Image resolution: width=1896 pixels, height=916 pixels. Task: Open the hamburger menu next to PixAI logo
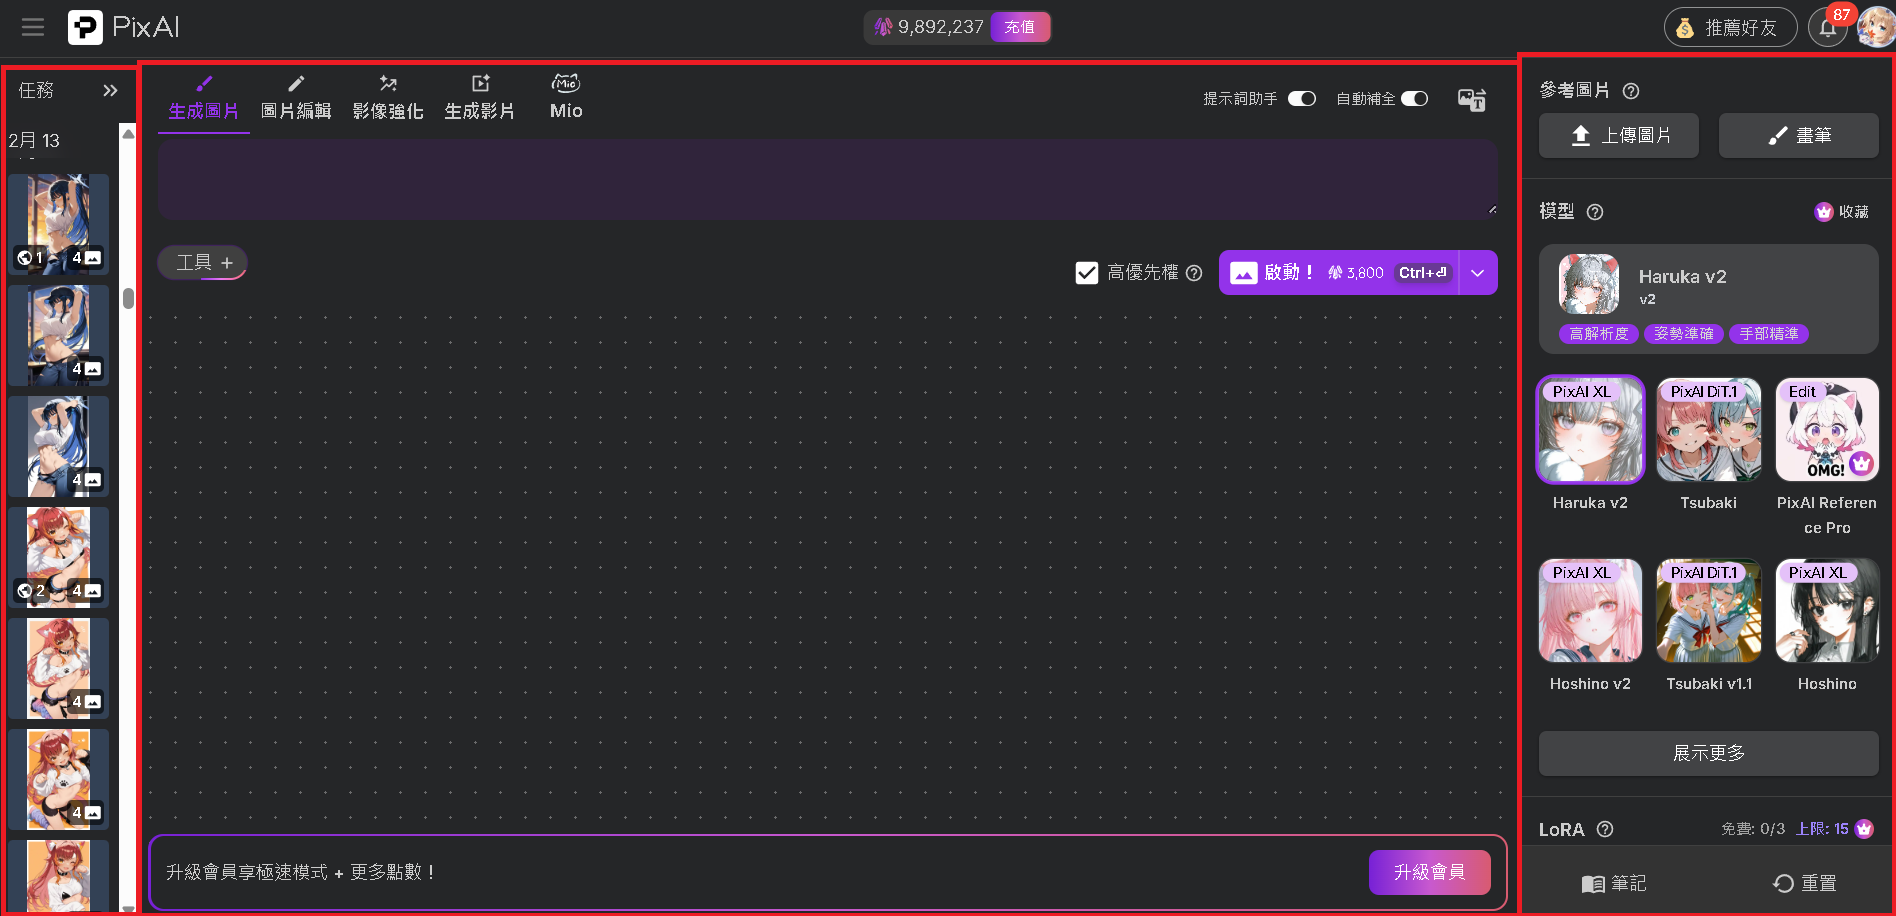pyautogui.click(x=33, y=27)
